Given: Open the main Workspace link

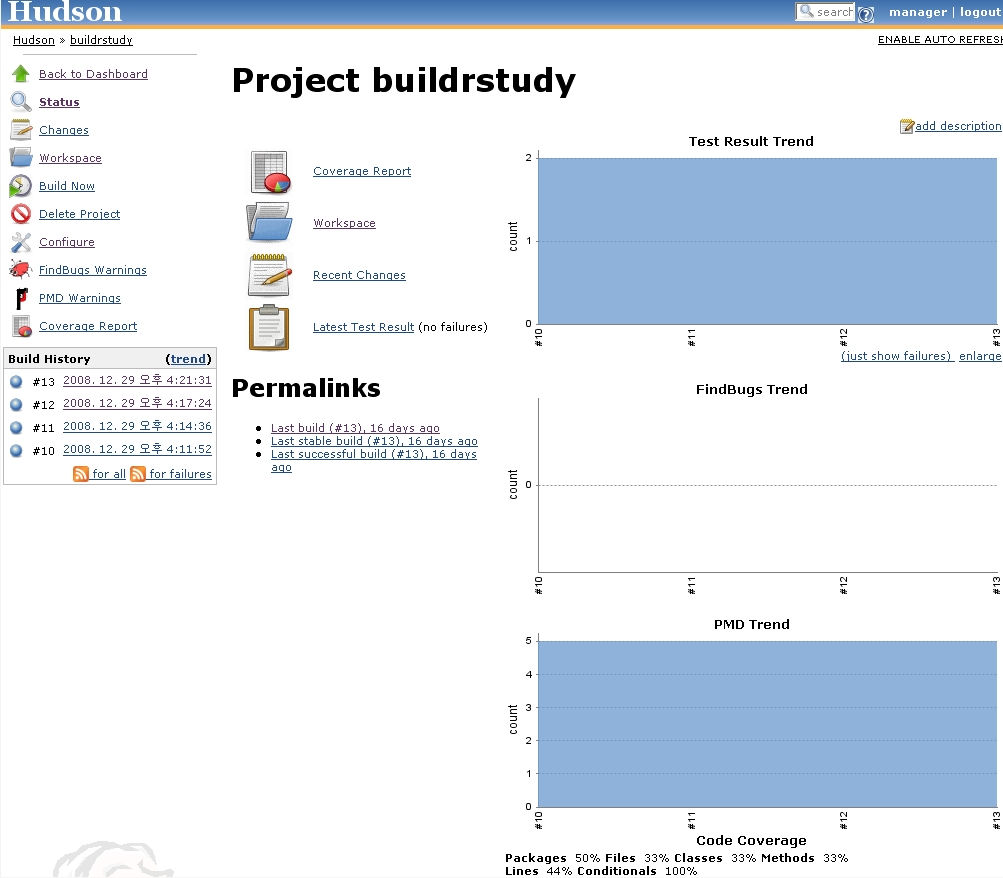Looking at the screenshot, I should click(344, 223).
